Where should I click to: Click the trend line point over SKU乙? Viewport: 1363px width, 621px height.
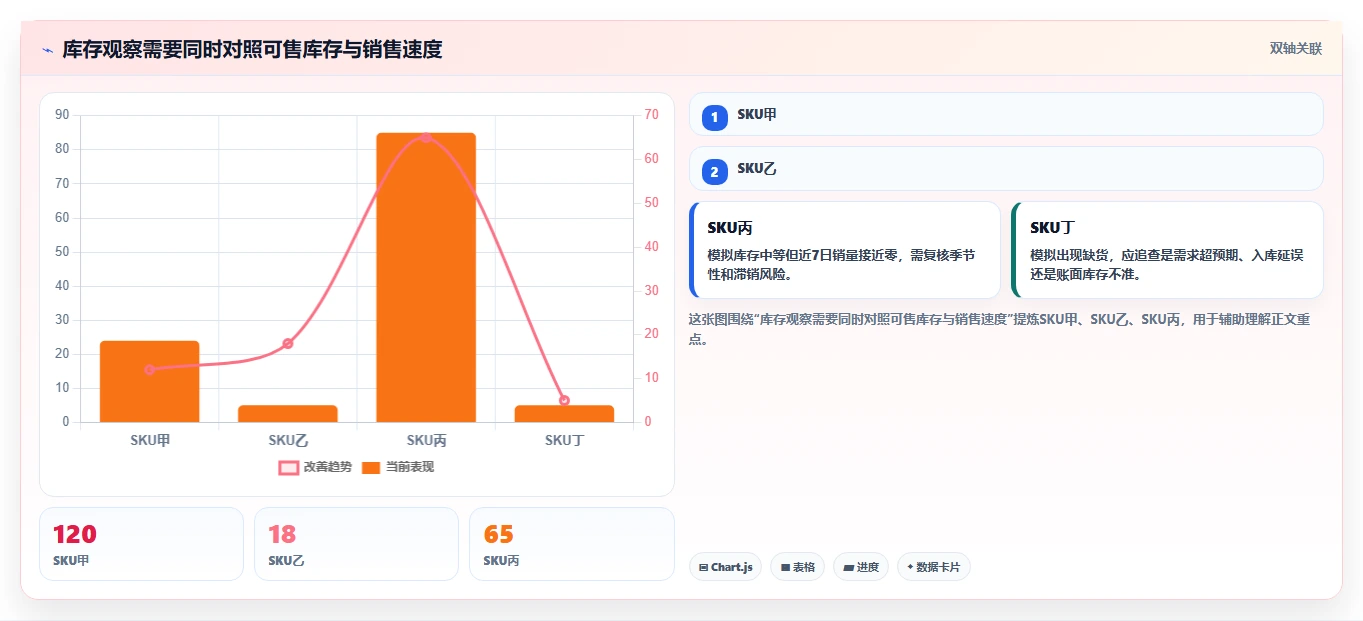288,343
